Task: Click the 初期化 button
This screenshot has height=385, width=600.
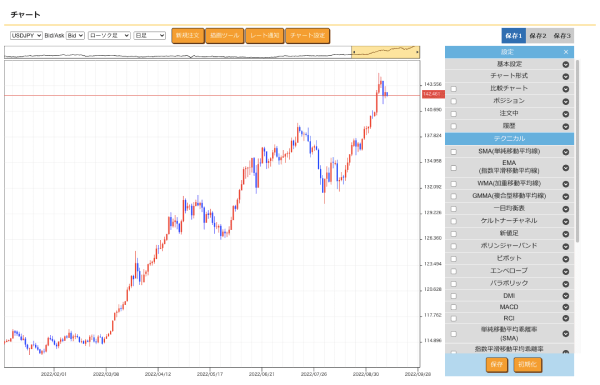Action: tap(528, 364)
